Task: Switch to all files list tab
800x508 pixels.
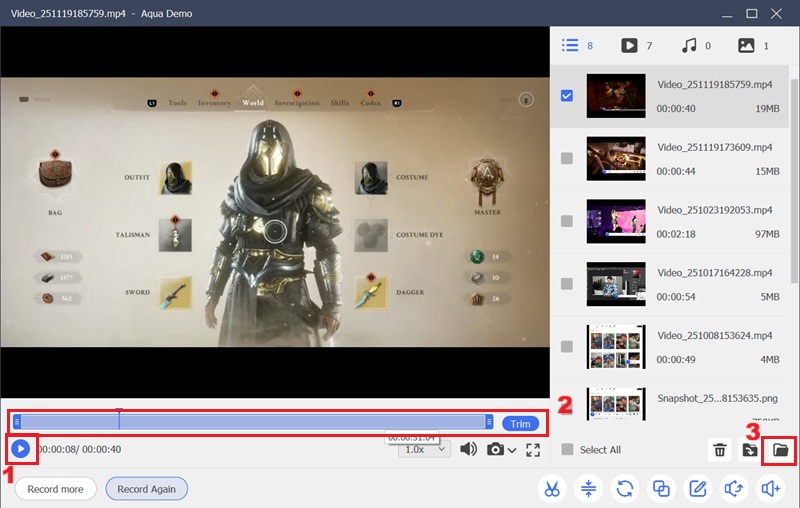Action: click(x=577, y=45)
